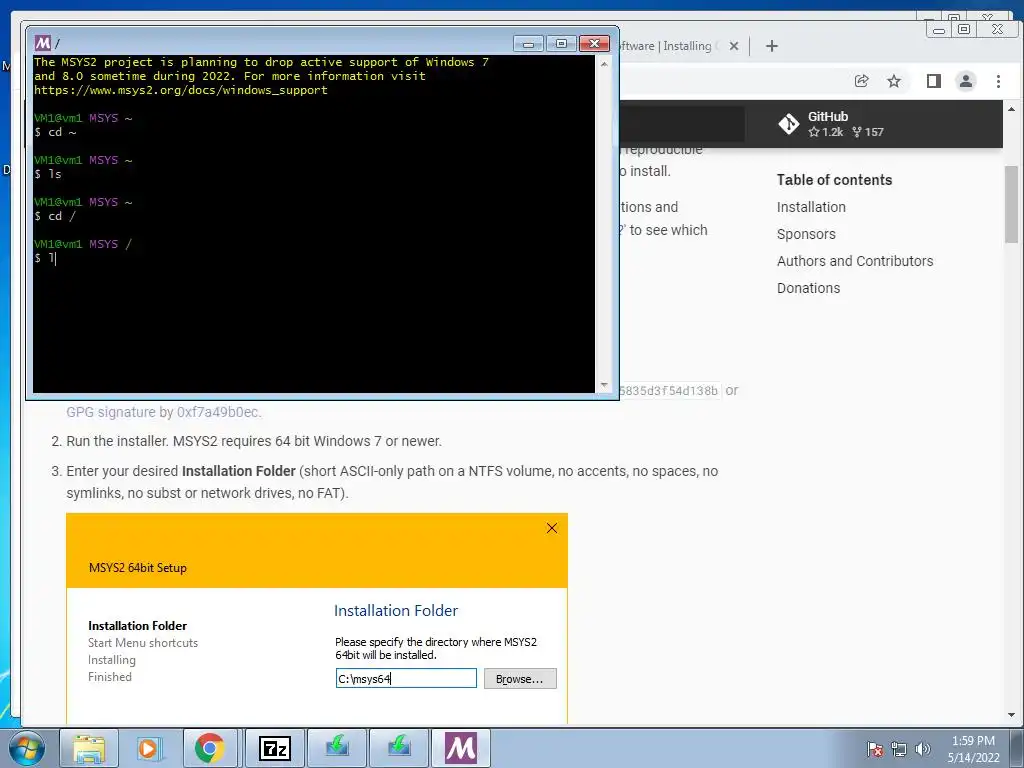Minimize the MSYS2 terminal window
The height and width of the screenshot is (768, 1024).
click(x=528, y=44)
